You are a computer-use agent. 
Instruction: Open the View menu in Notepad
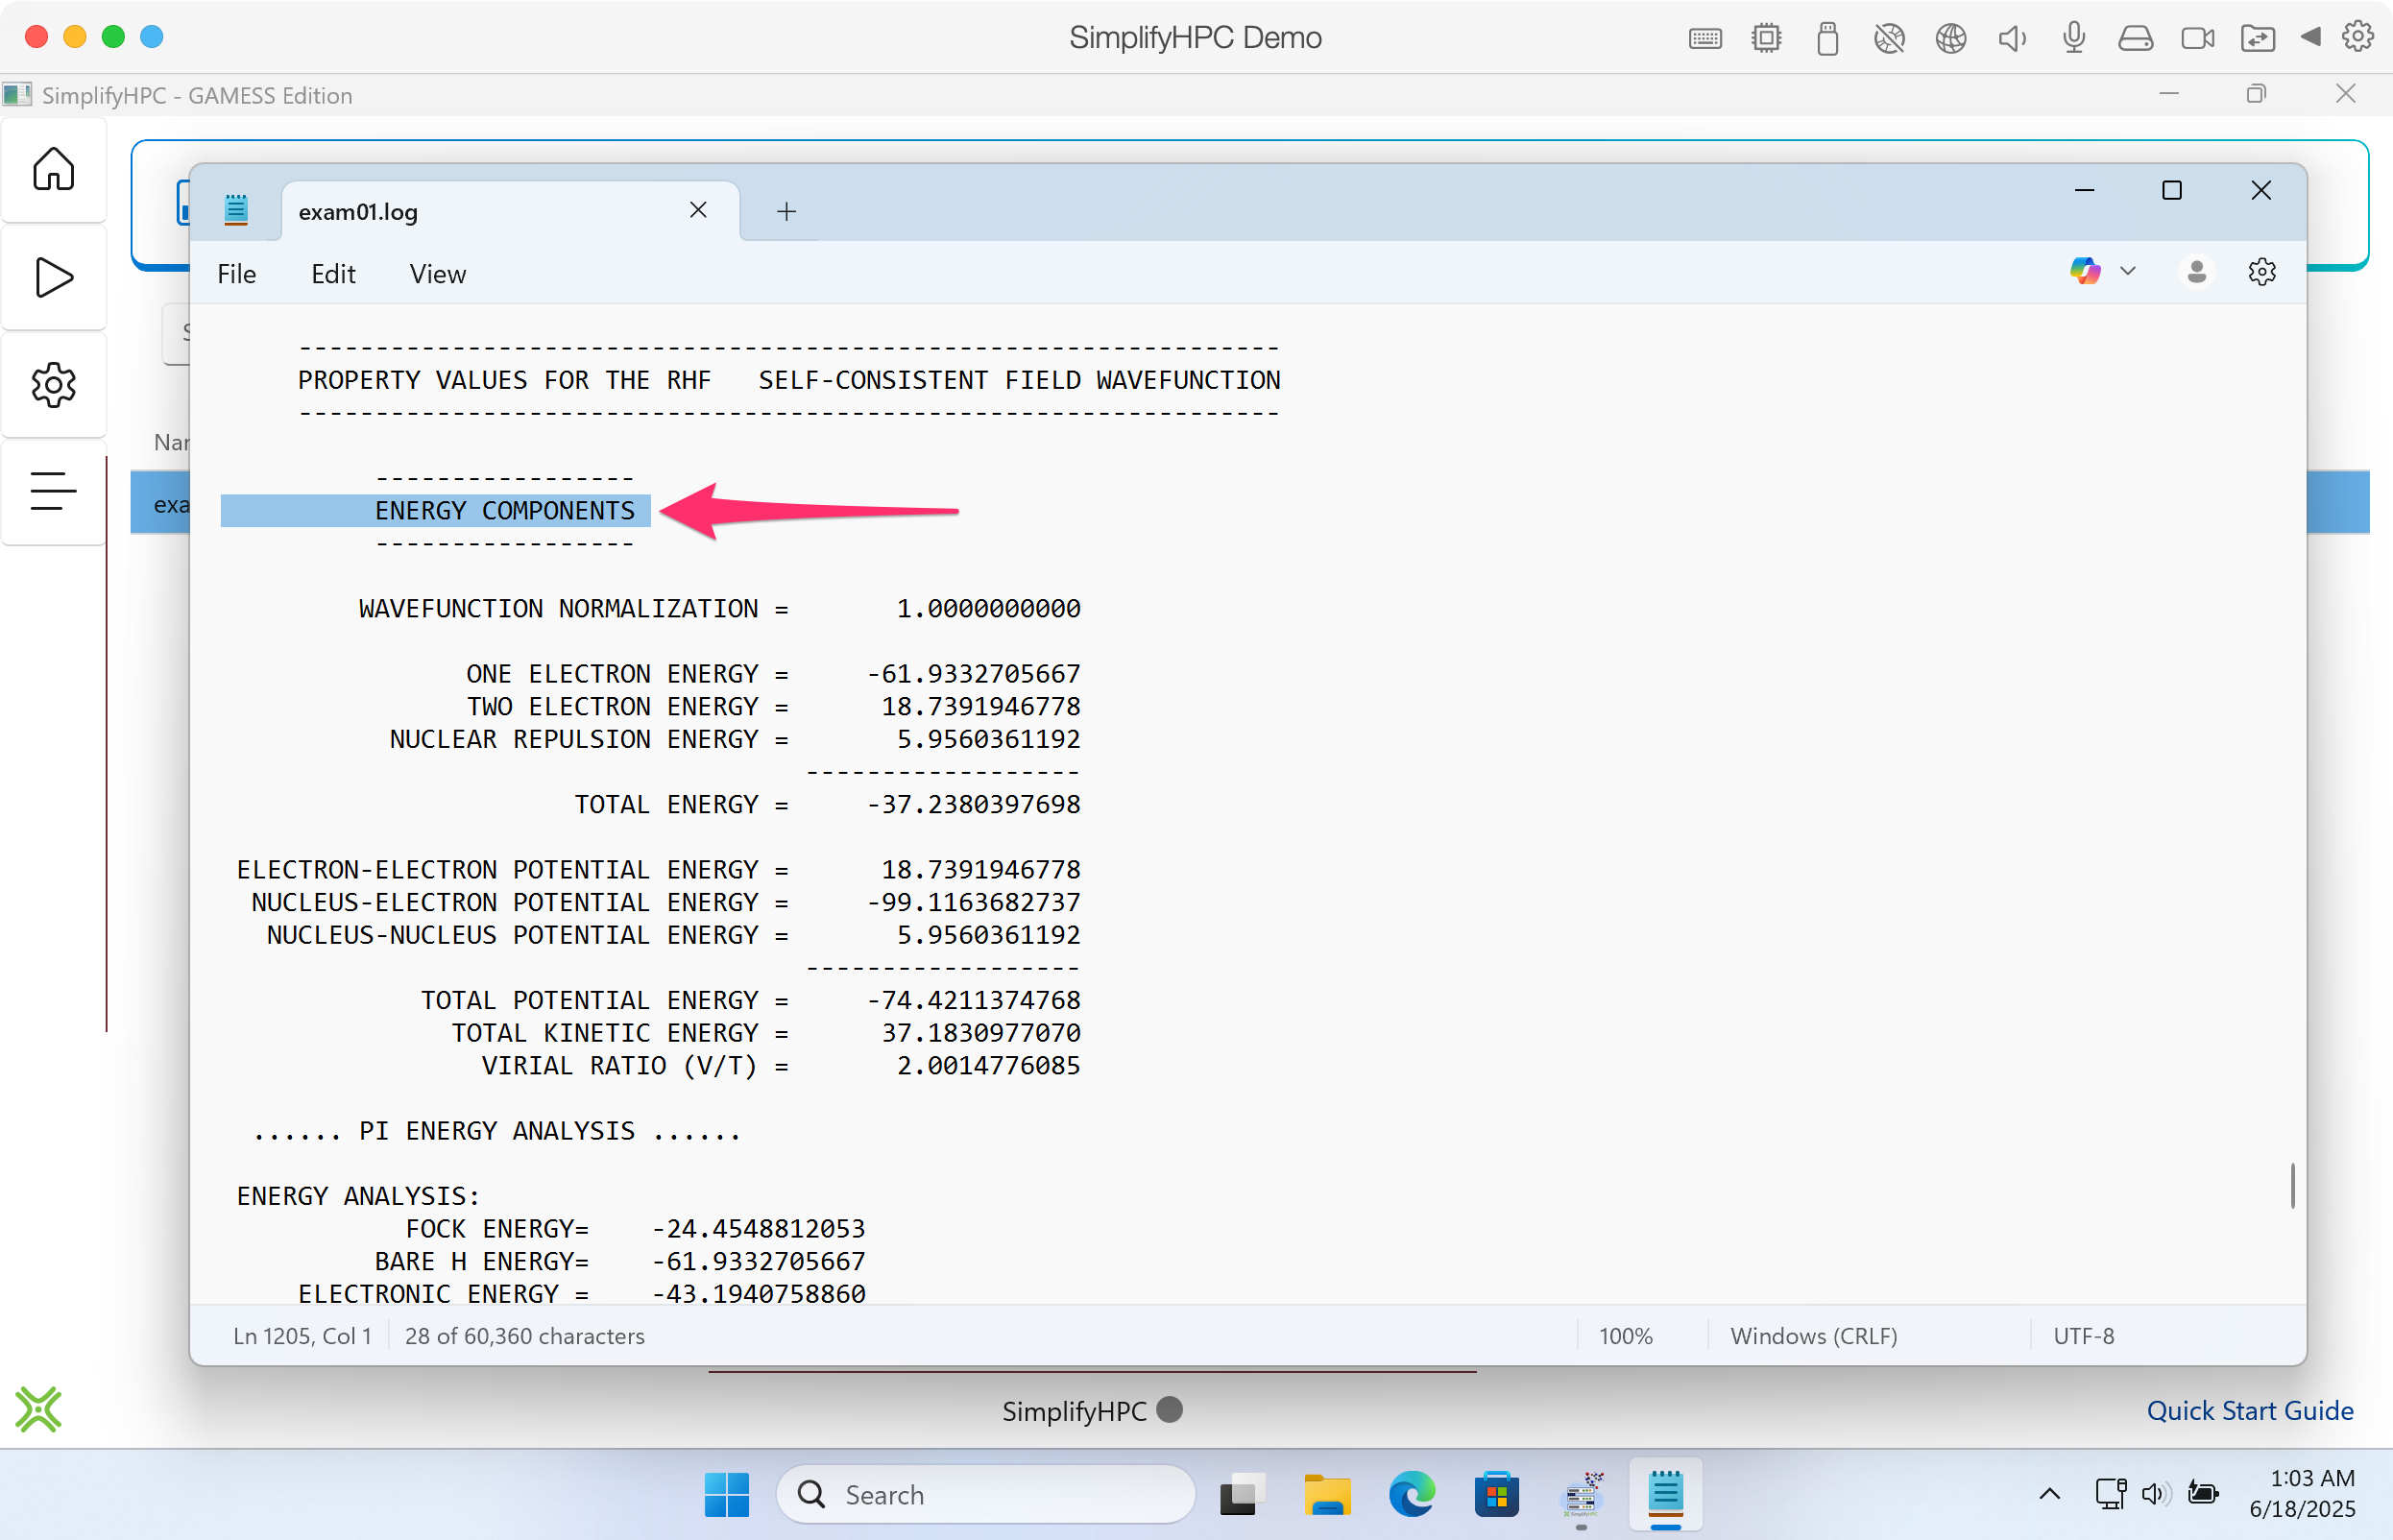click(437, 274)
